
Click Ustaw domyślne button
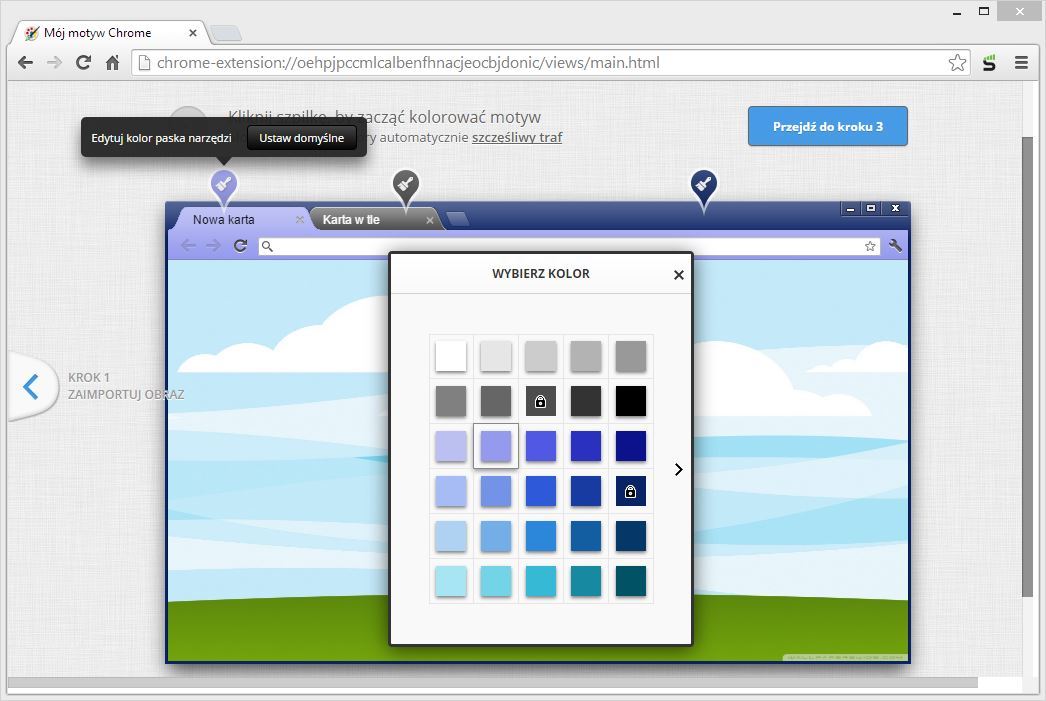[x=302, y=138]
